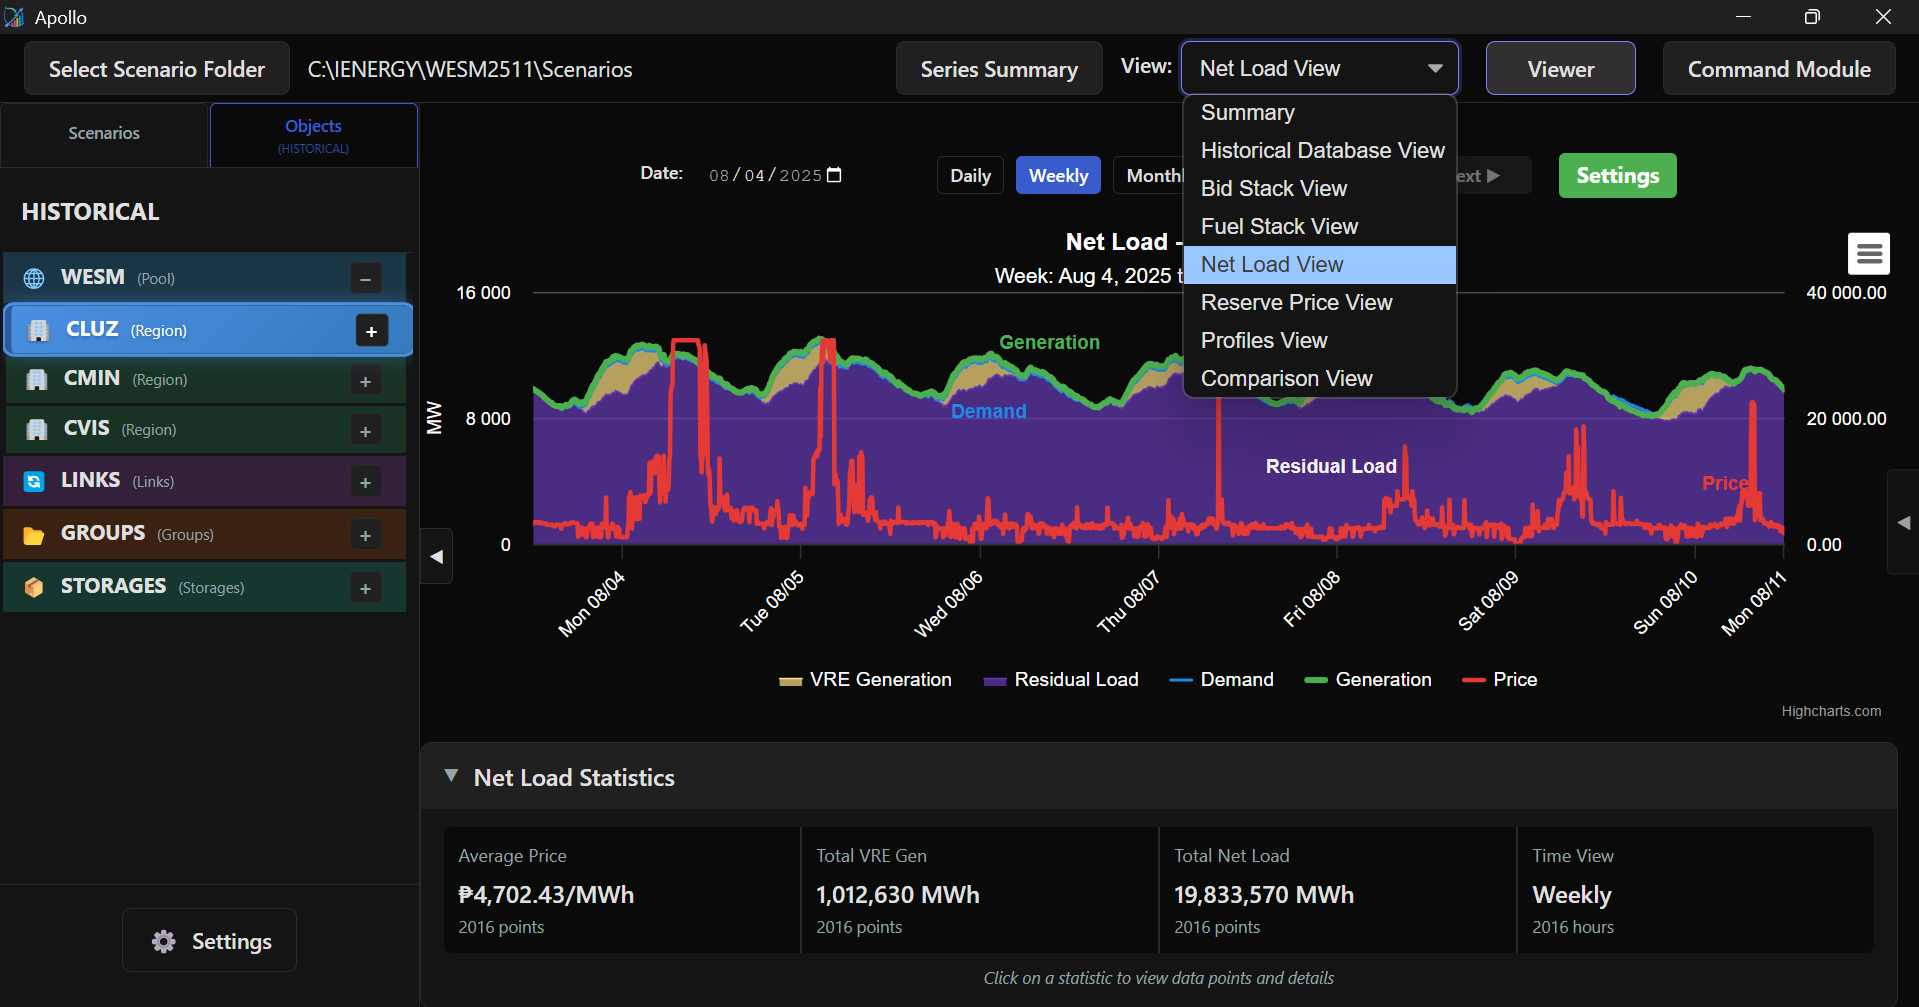Screen dimensions: 1919x1007
Task: Click the LINKS sync icon
Action: 34,482
